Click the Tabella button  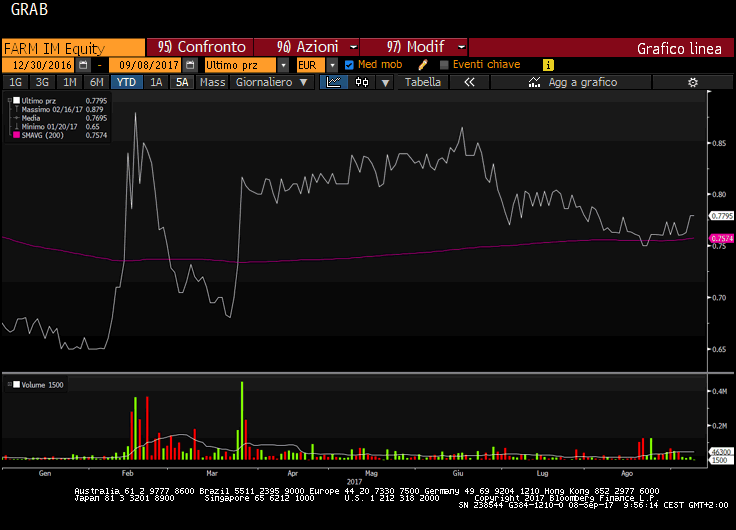pyautogui.click(x=422, y=82)
